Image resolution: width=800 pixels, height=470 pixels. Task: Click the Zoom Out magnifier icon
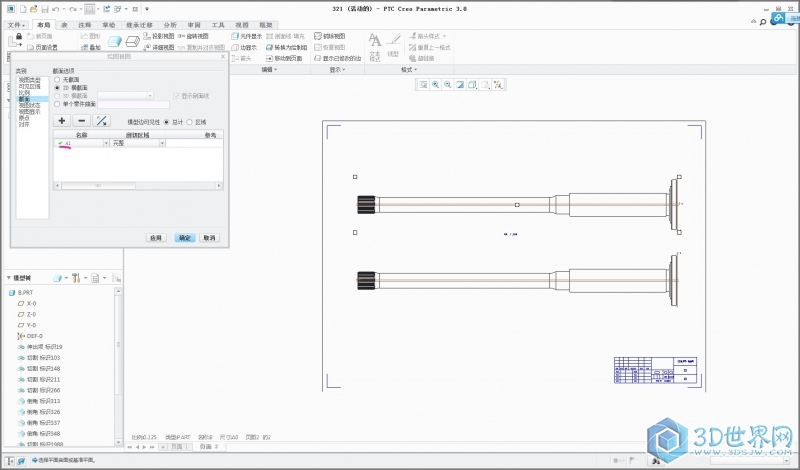coord(447,85)
